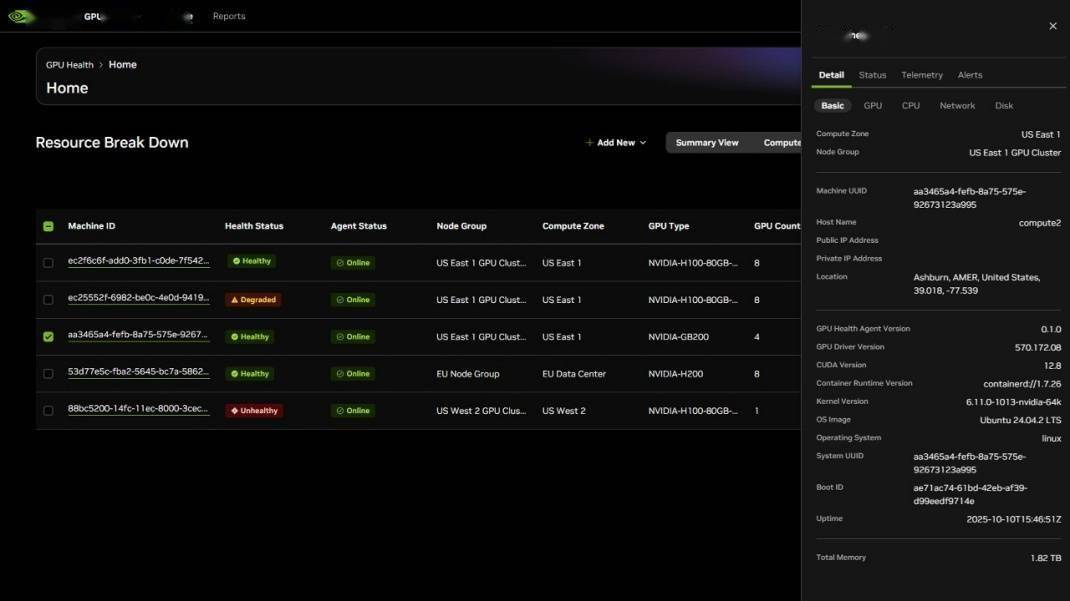Image resolution: width=1070 pixels, height=601 pixels.
Task: Click the Unhealthy status badge
Action: 254,411
